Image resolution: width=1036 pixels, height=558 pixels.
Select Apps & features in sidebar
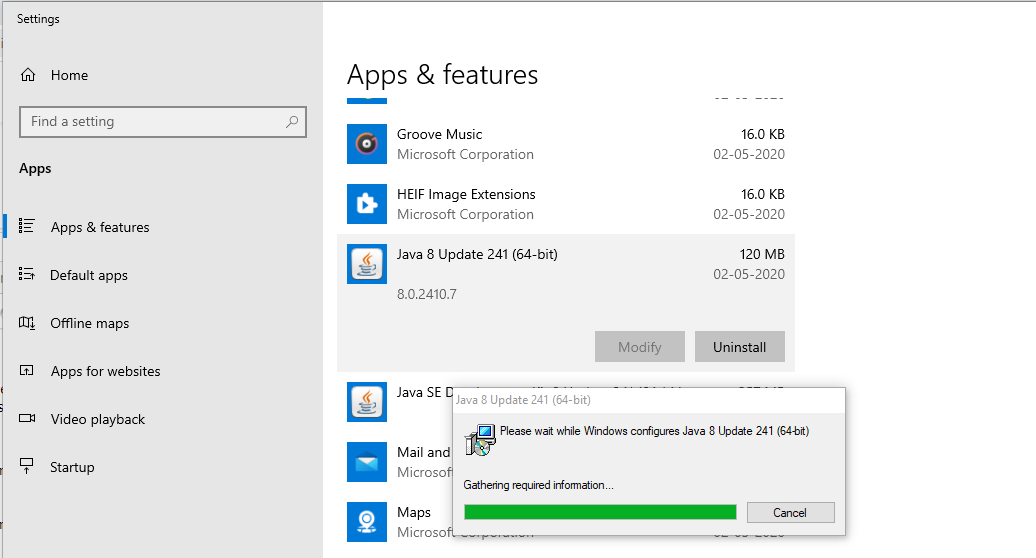tap(100, 227)
